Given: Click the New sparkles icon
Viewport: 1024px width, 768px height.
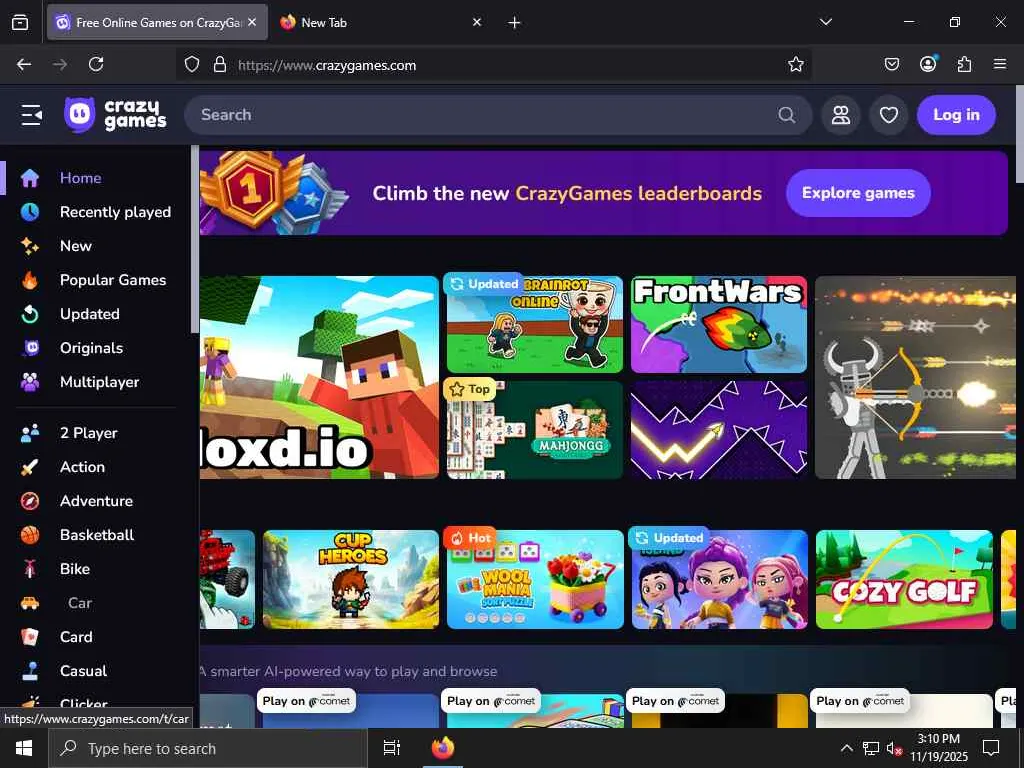Looking at the screenshot, I should [29, 246].
